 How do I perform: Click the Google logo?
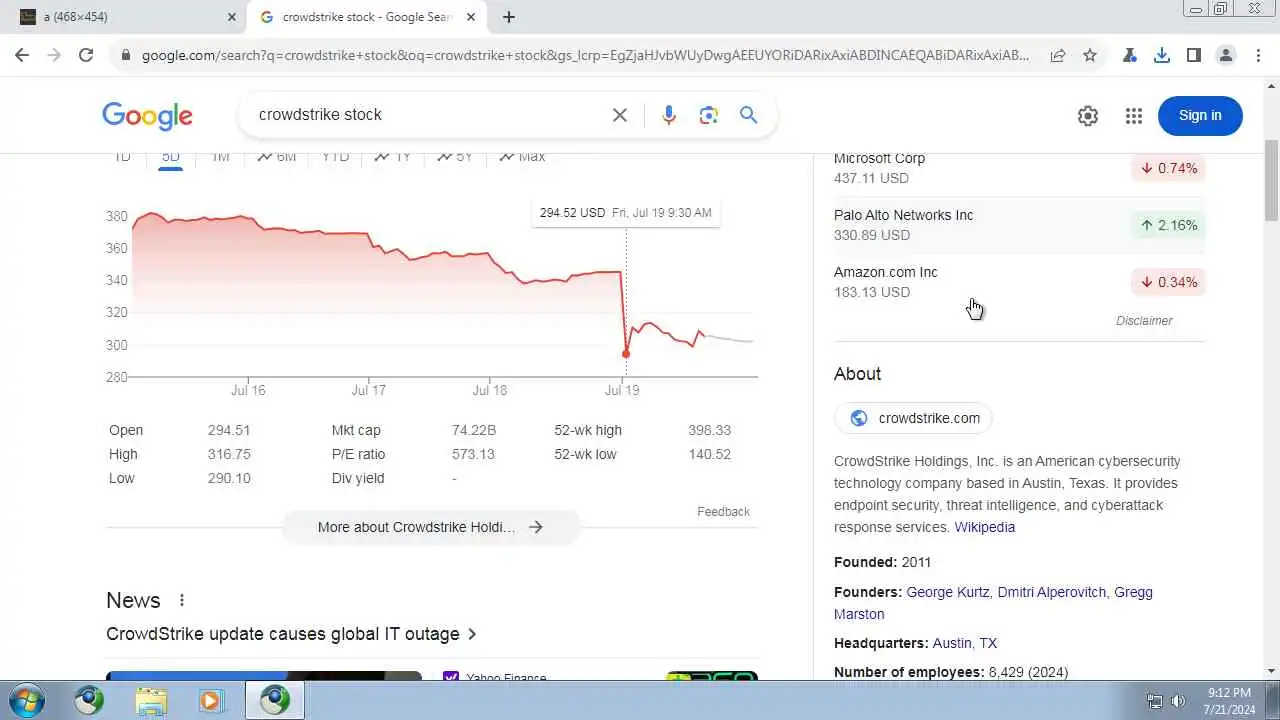coord(147,116)
